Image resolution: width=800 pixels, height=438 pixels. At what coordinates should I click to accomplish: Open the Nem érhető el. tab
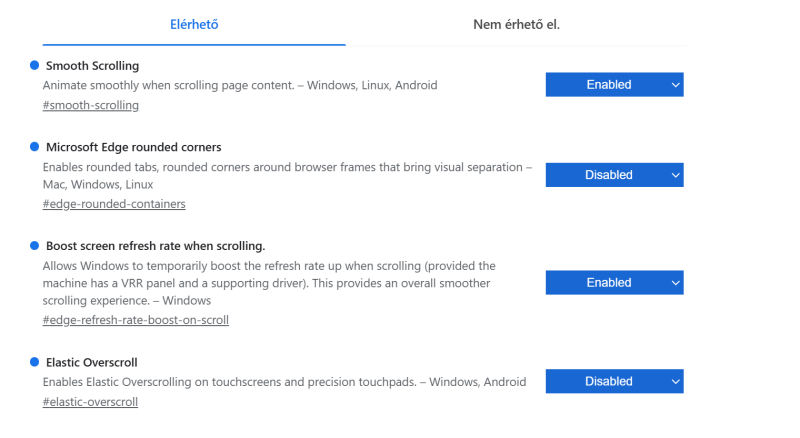tap(516, 24)
